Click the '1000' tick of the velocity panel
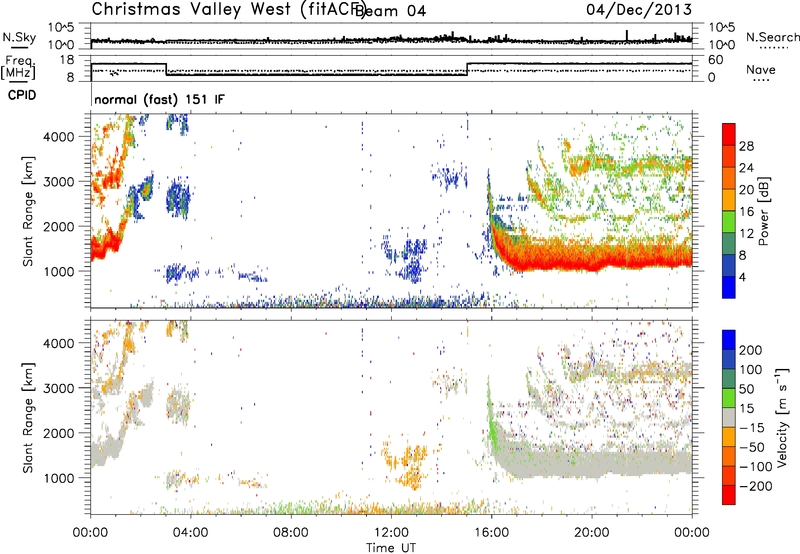Screen dimensions: 800x554 tap(59, 478)
